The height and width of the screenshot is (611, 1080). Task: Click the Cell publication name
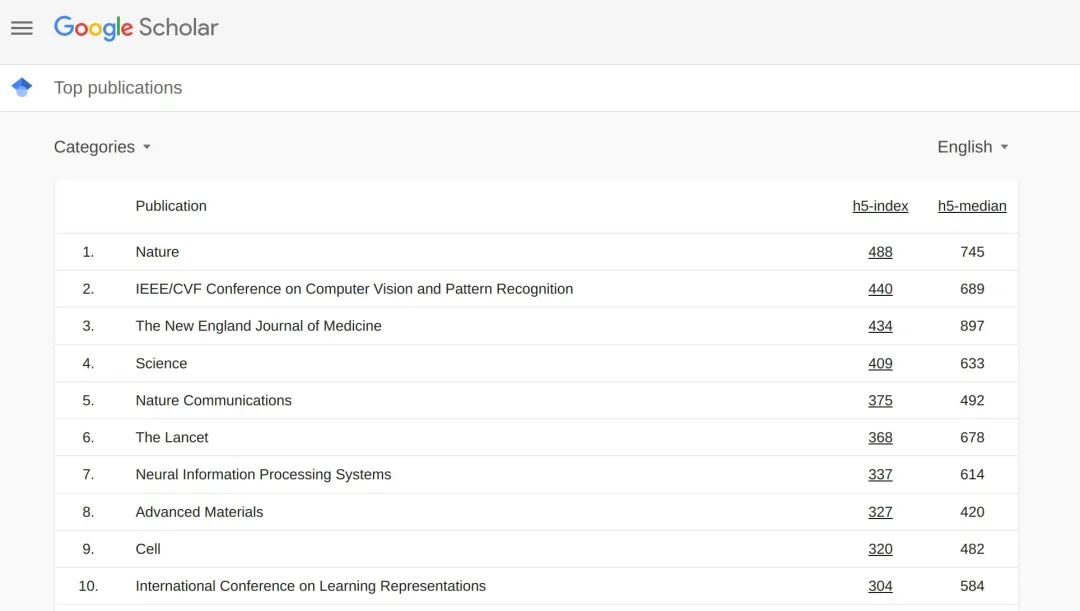point(148,549)
